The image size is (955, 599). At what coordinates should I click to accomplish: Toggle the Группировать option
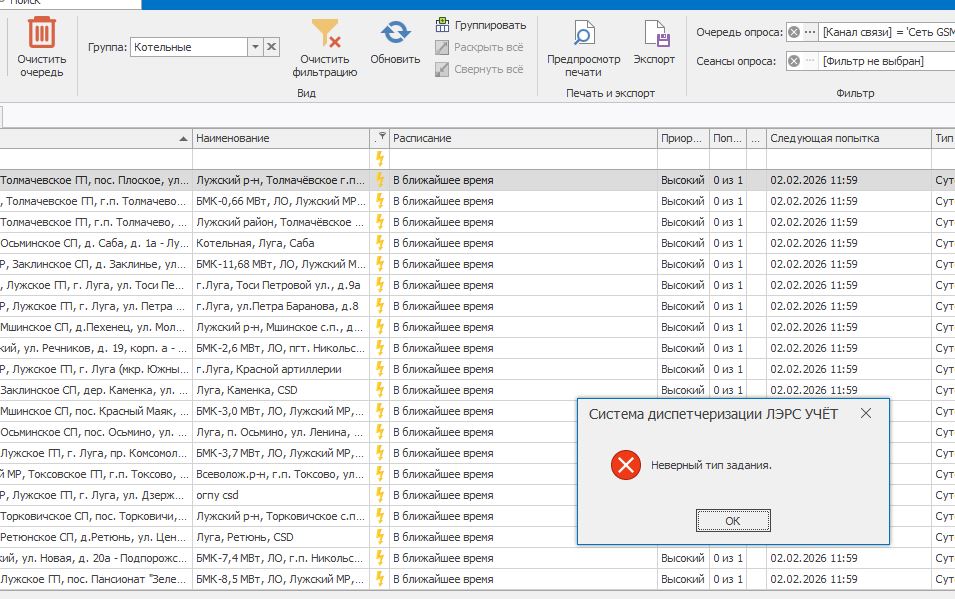480,24
